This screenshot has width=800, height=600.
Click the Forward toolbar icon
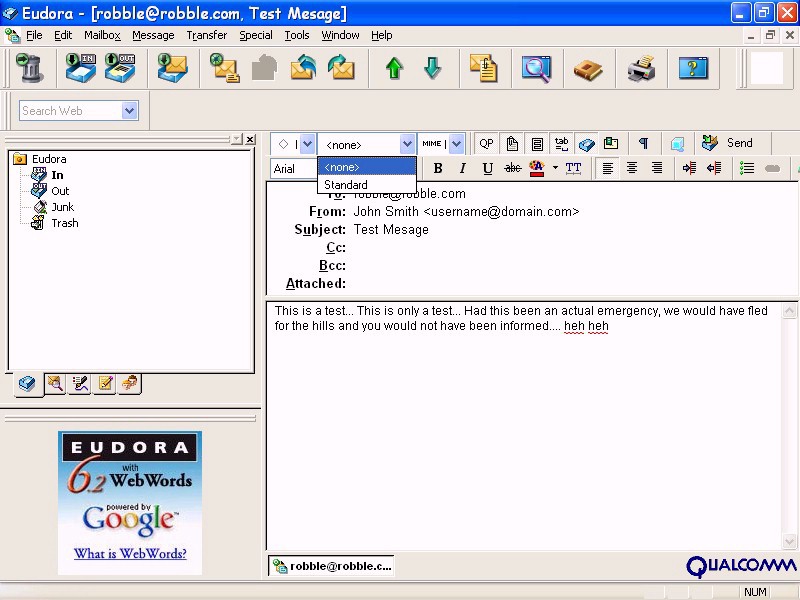[341, 67]
